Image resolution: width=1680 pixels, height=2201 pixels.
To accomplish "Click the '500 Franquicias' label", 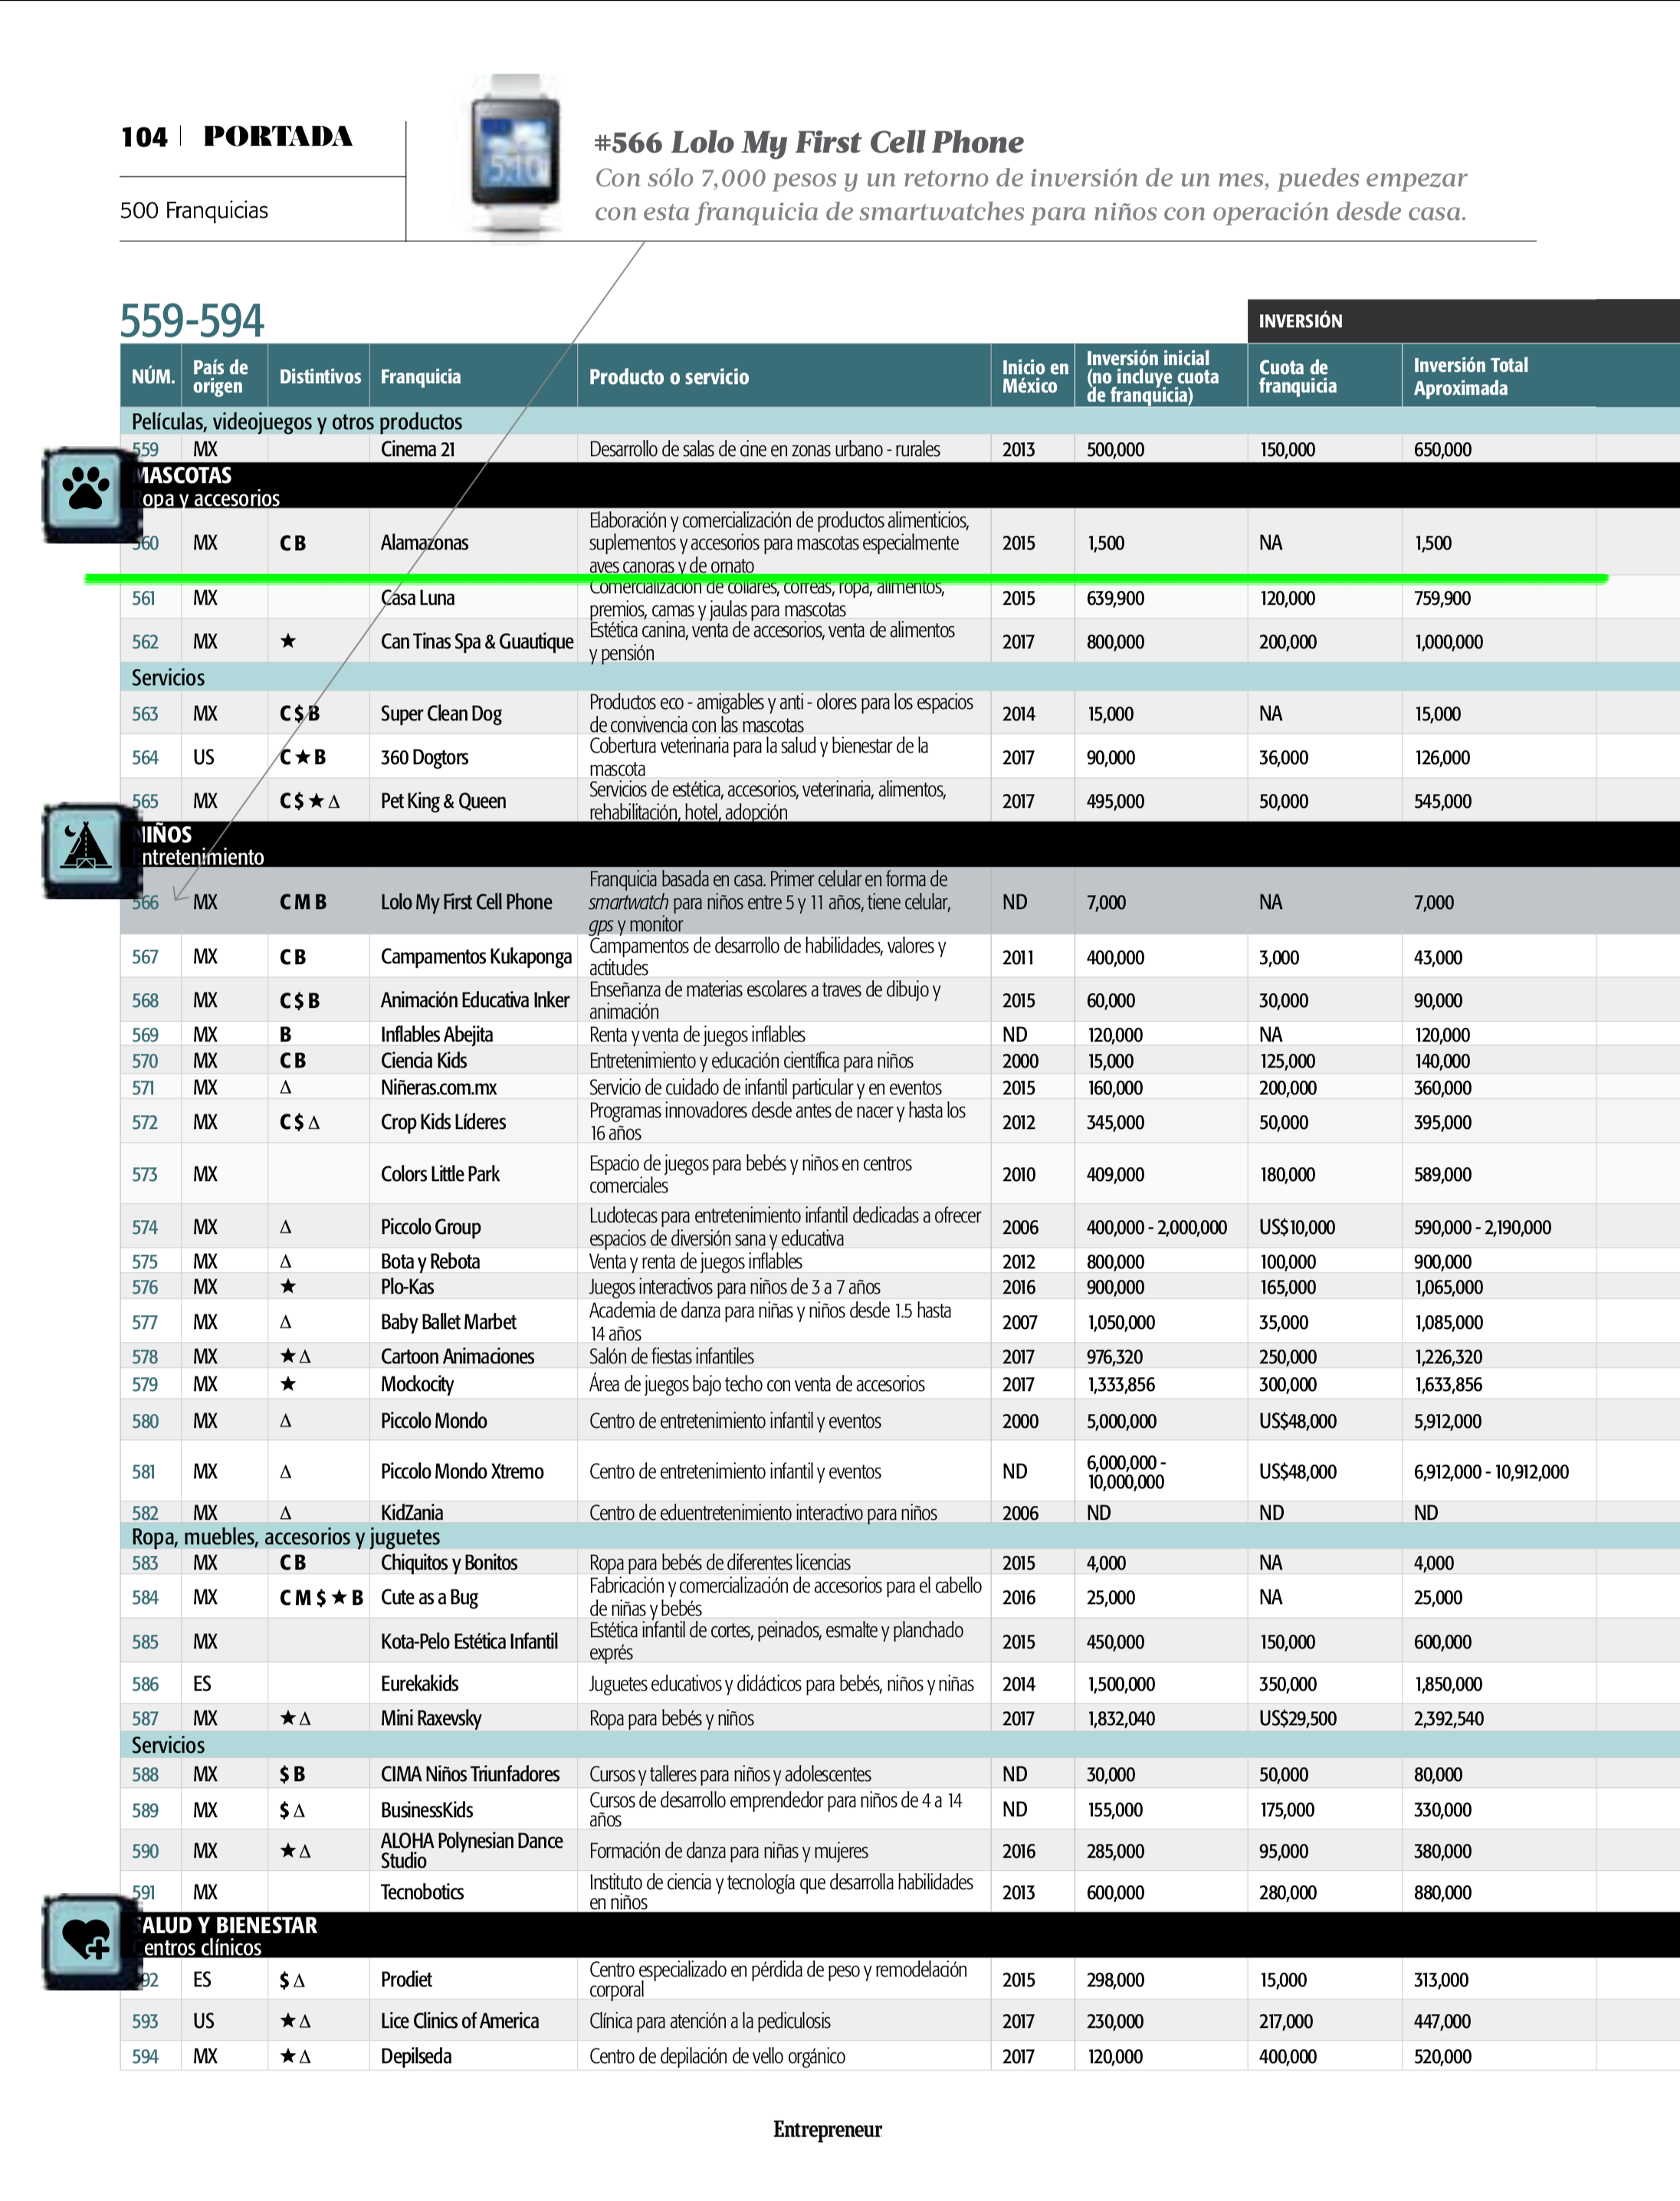I will coord(194,210).
